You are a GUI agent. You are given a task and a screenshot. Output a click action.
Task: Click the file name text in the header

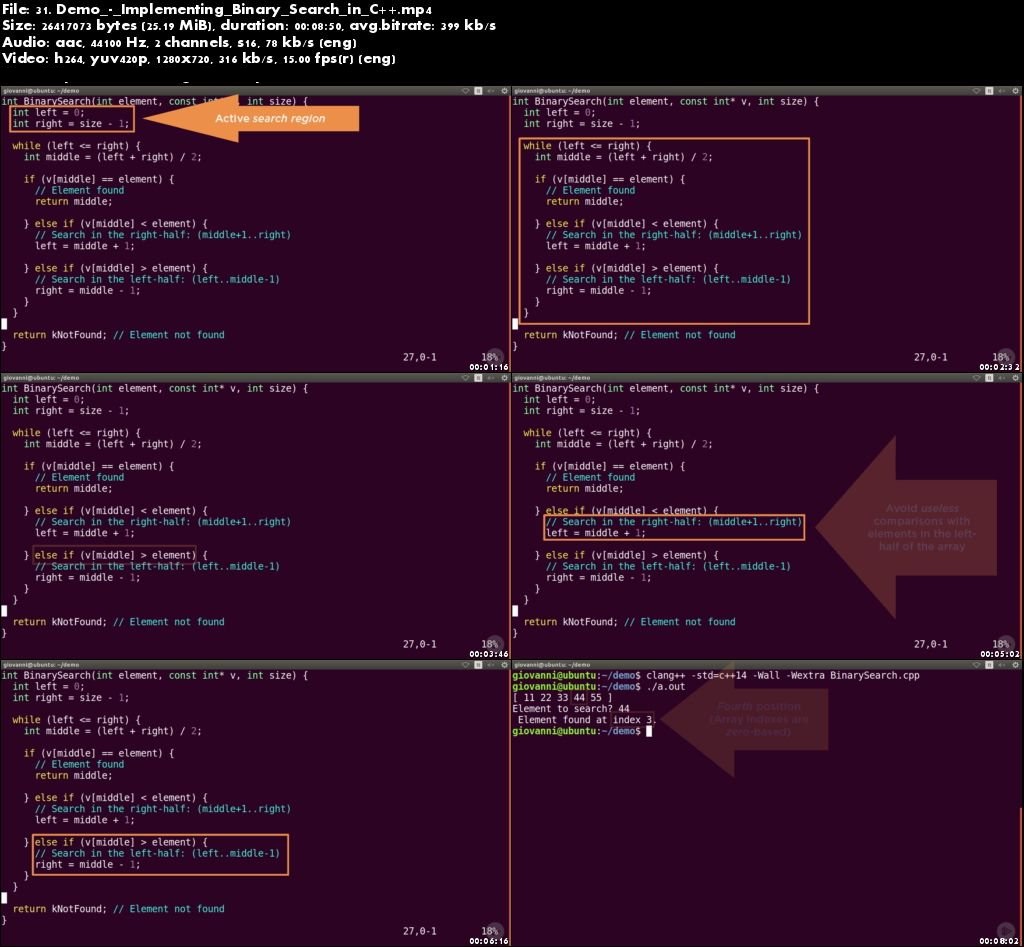coord(217,9)
